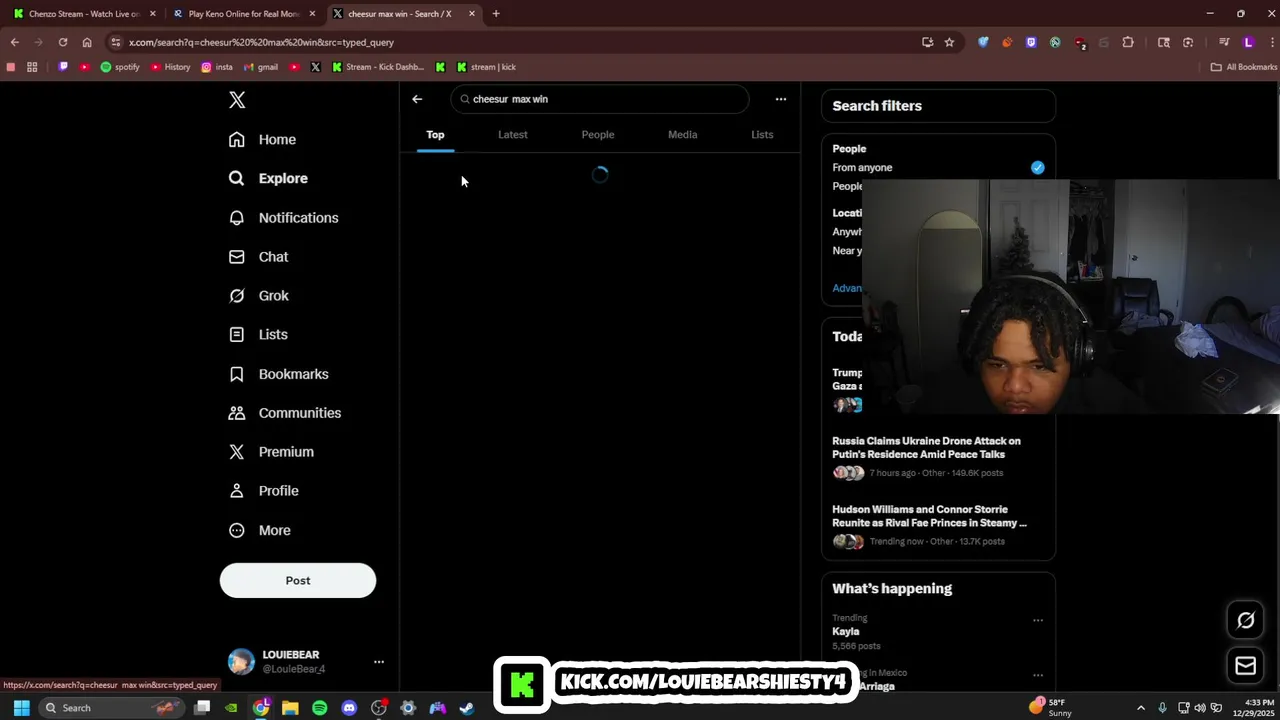Switch to the Chenzo Stream browser tab
Screen dimensions: 1280x720
click(84, 14)
